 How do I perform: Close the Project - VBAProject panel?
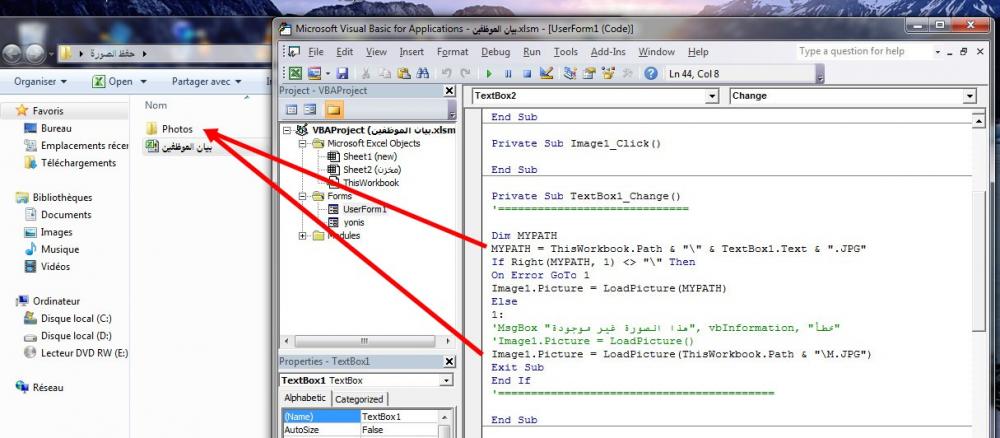[450, 91]
